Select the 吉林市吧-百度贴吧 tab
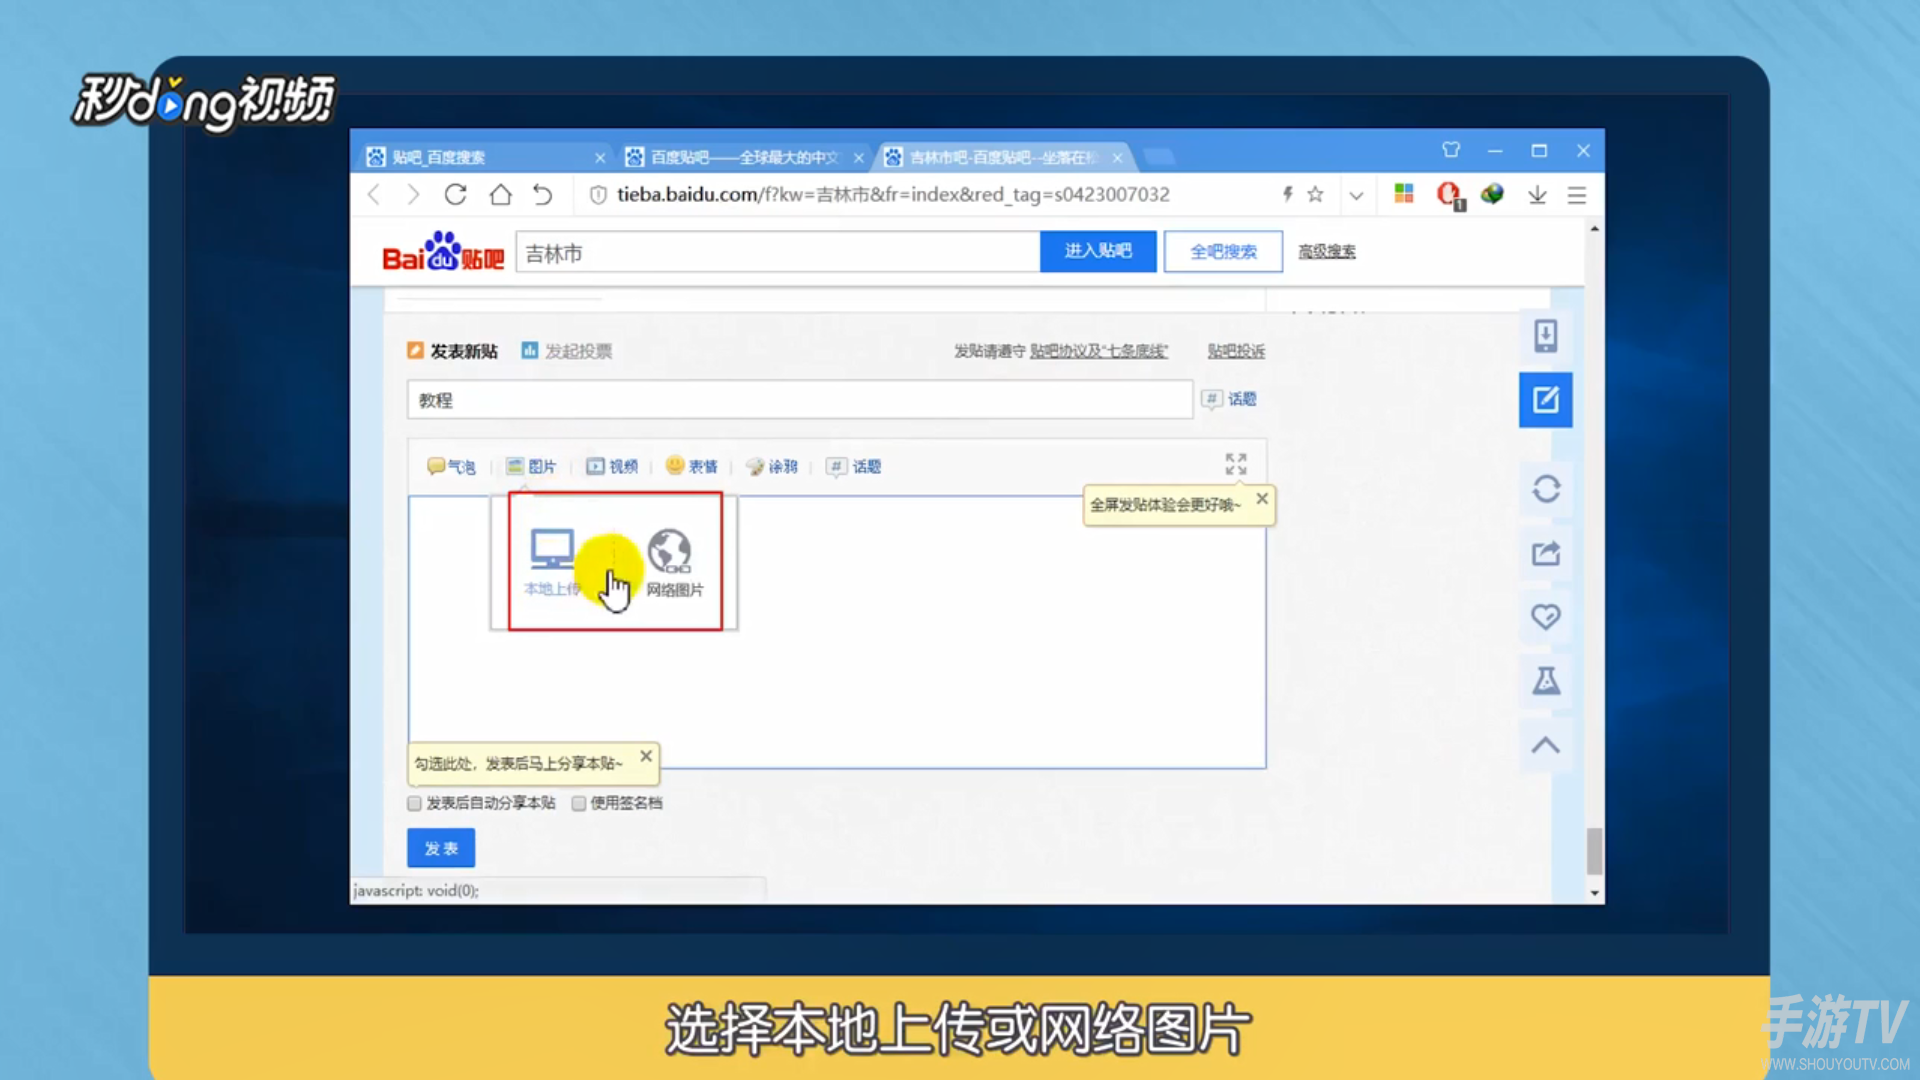Image resolution: width=1920 pixels, height=1080 pixels. [x=1003, y=157]
